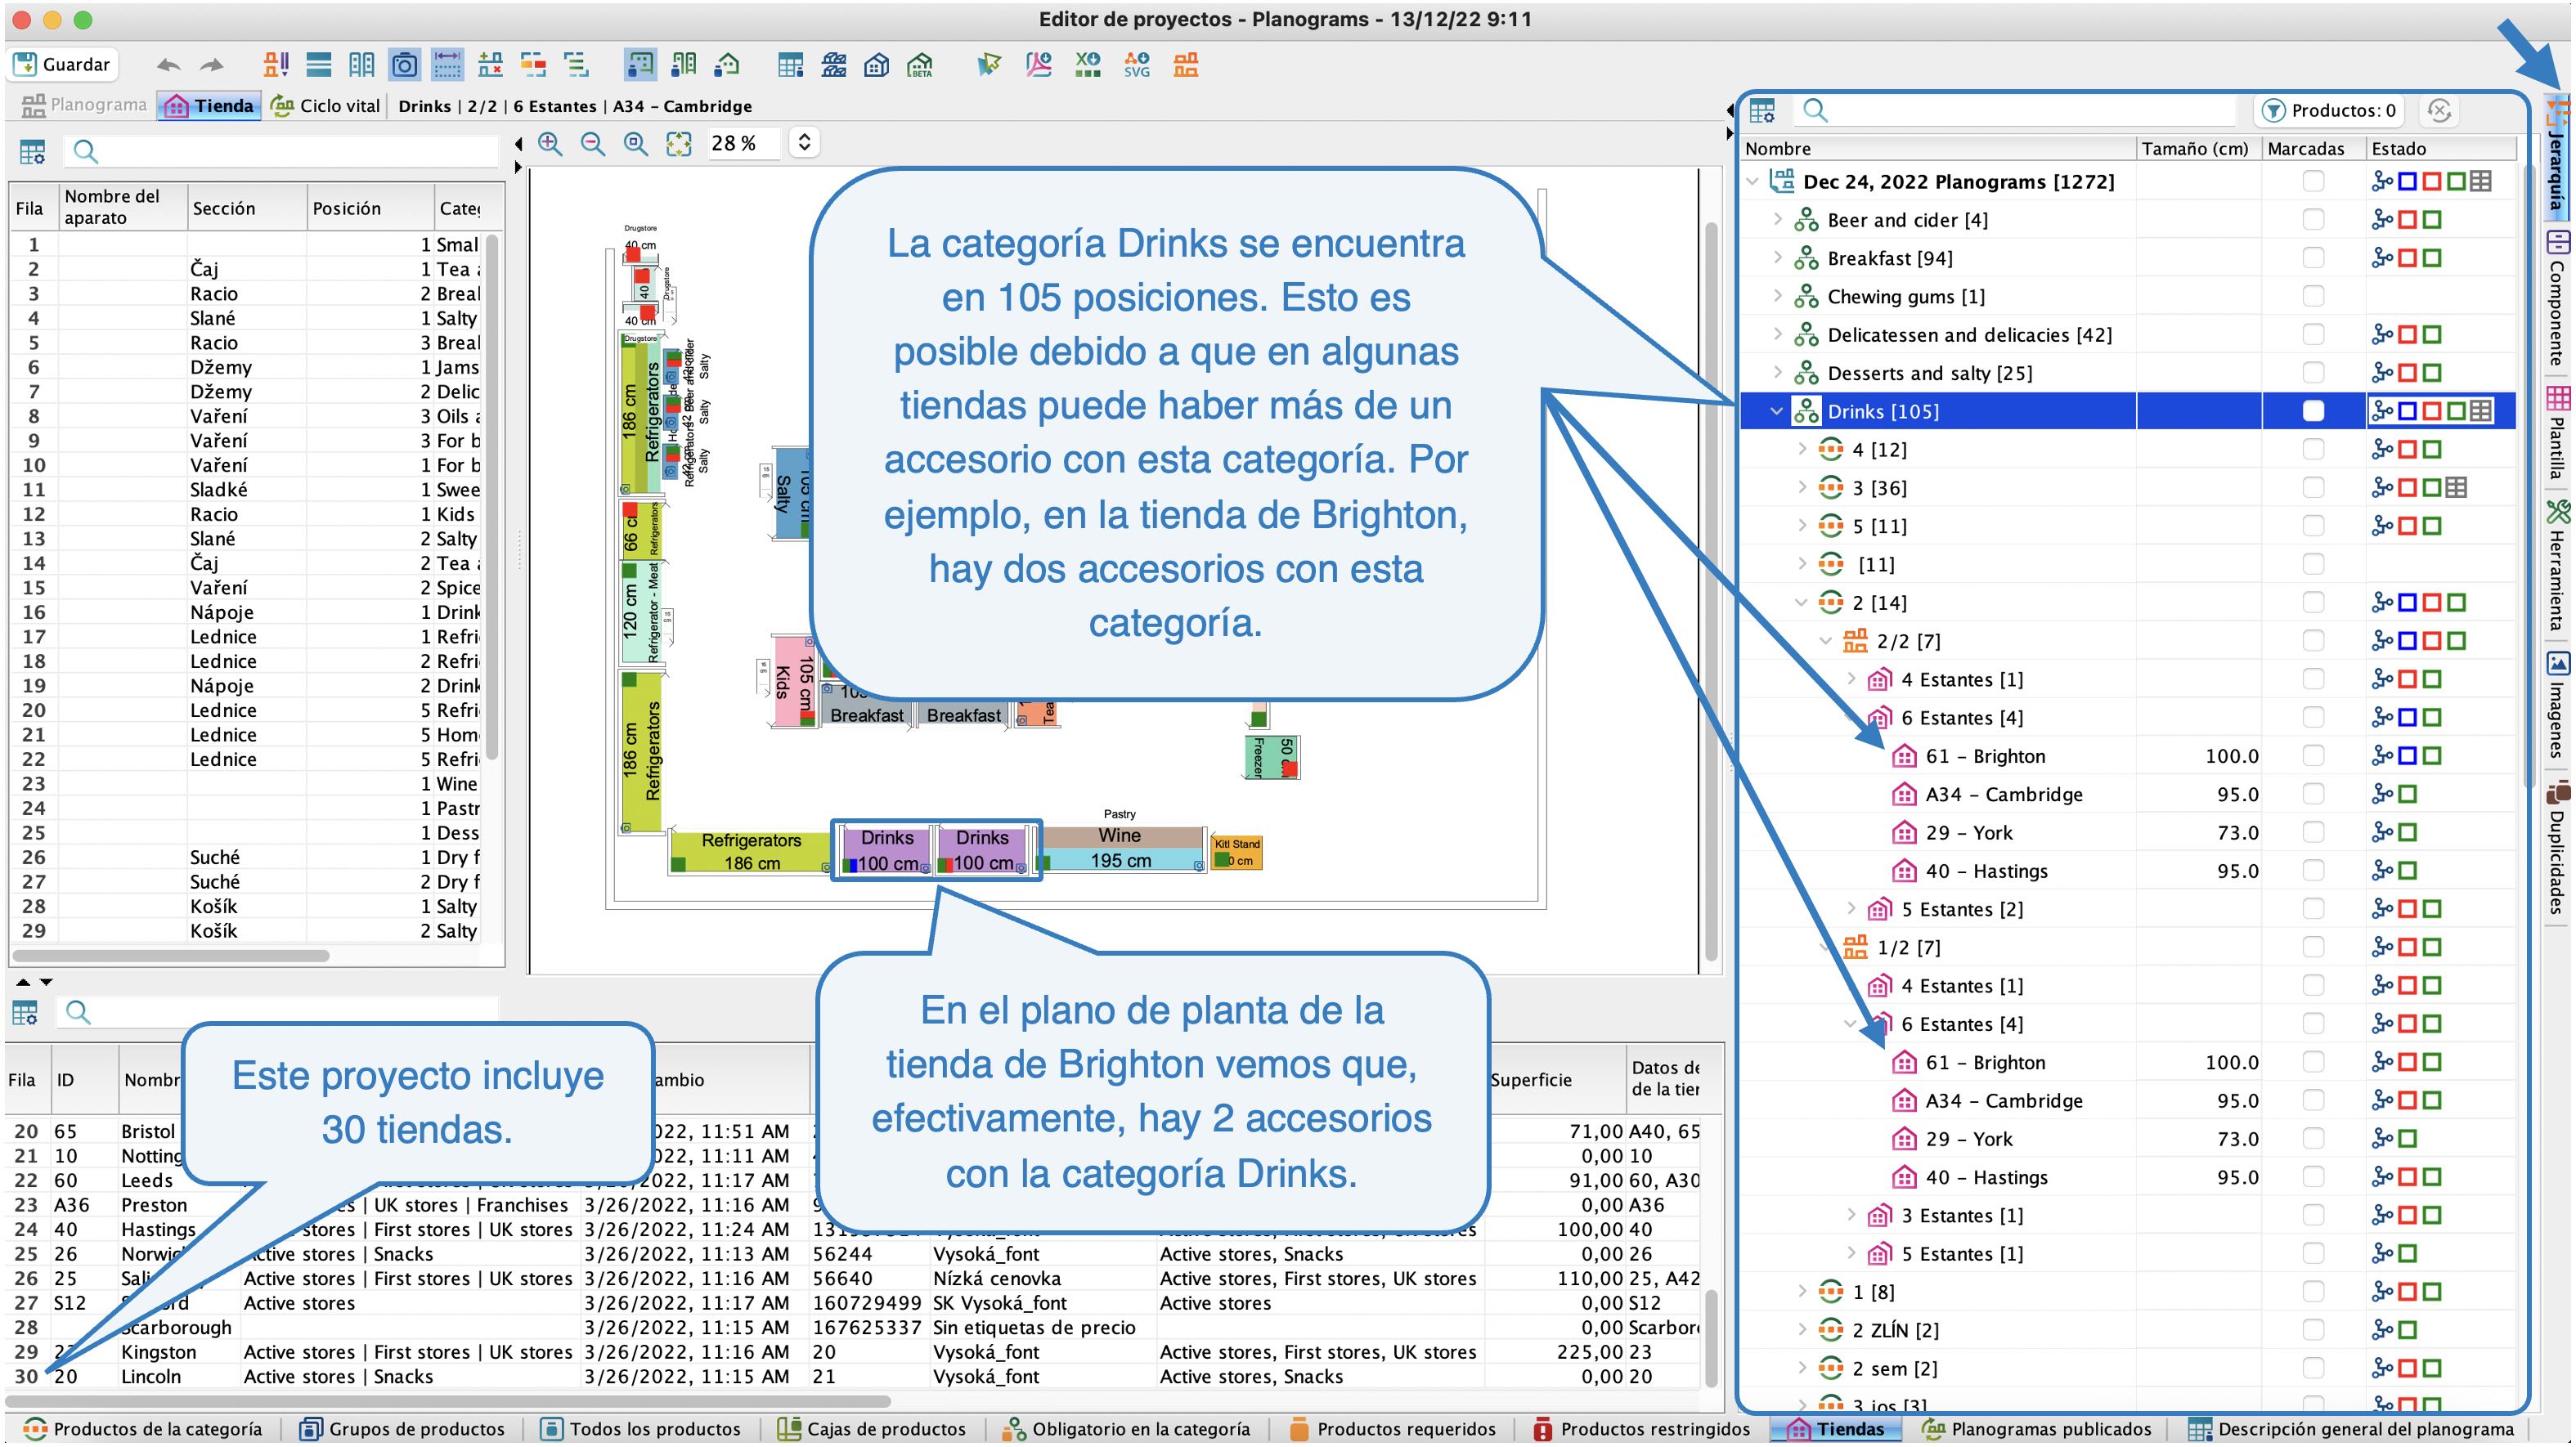Select the camera snapshot toolbar icon
The image size is (2576, 1447).
tap(404, 65)
